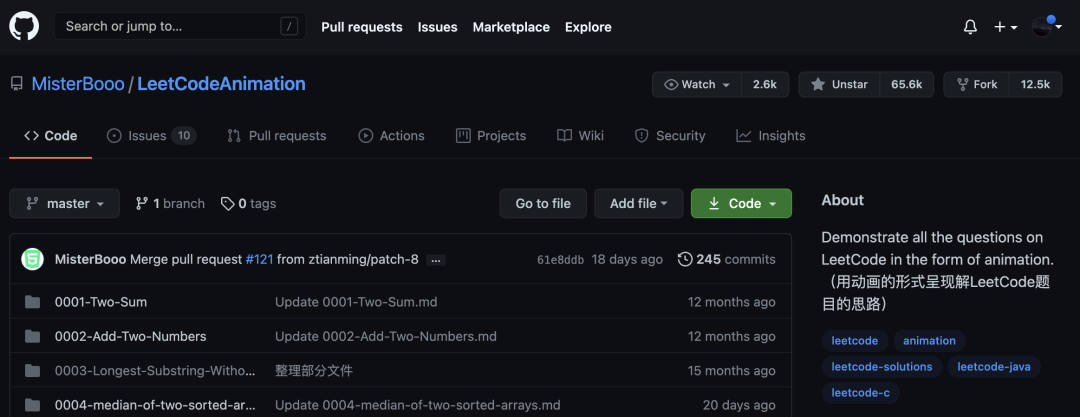The width and height of the screenshot is (1080, 417).
Task: Open the Update 0001-Two-Sum.md commit message
Action: tap(356, 302)
